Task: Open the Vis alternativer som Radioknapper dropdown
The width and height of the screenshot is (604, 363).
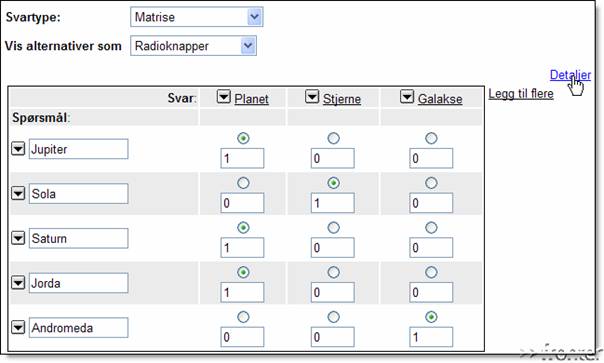Action: pyautogui.click(x=193, y=46)
